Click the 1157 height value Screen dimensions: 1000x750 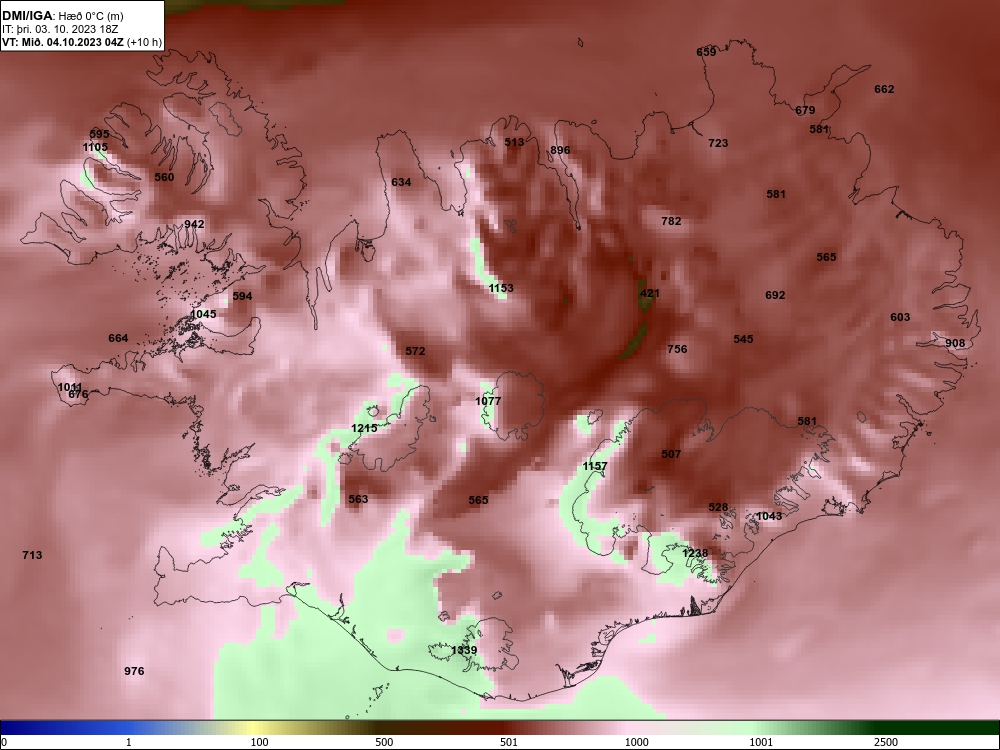click(x=594, y=467)
